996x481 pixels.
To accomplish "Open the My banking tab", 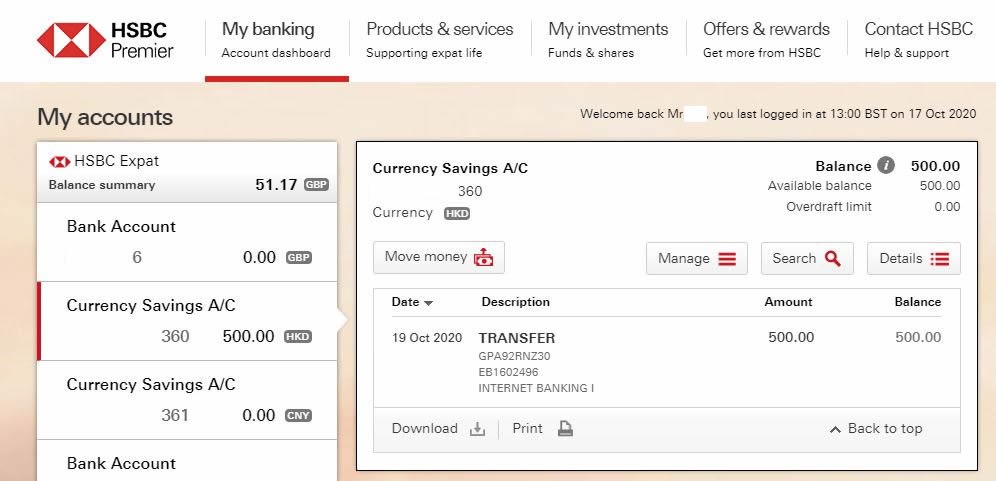I will [x=276, y=40].
